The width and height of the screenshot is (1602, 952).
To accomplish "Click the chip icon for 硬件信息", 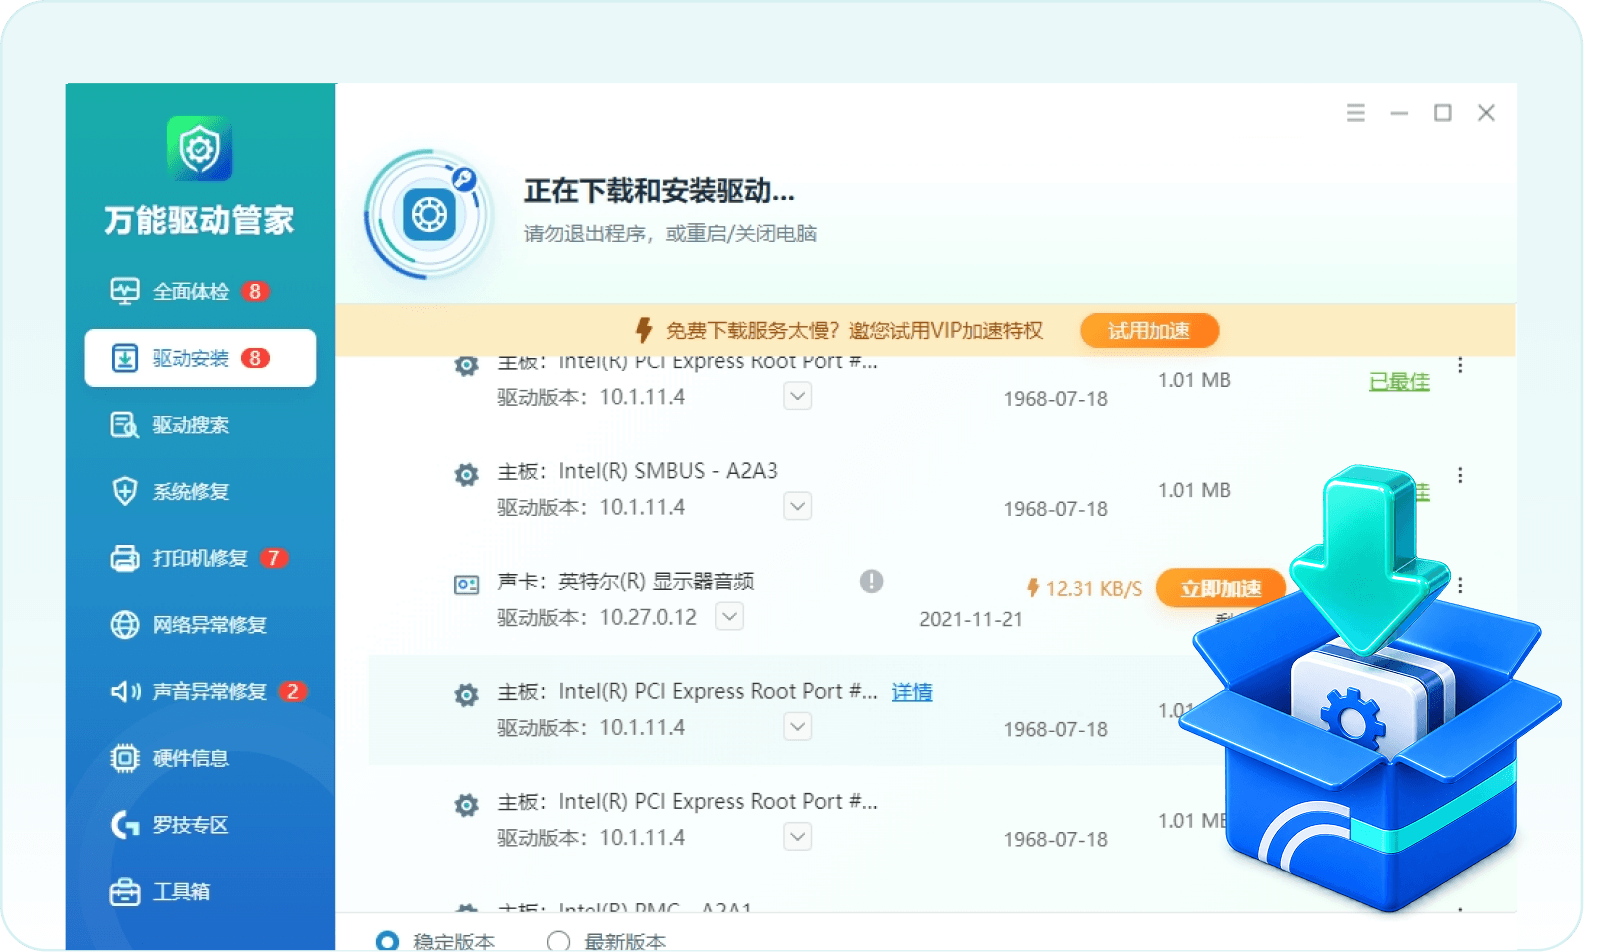I will pyautogui.click(x=125, y=758).
